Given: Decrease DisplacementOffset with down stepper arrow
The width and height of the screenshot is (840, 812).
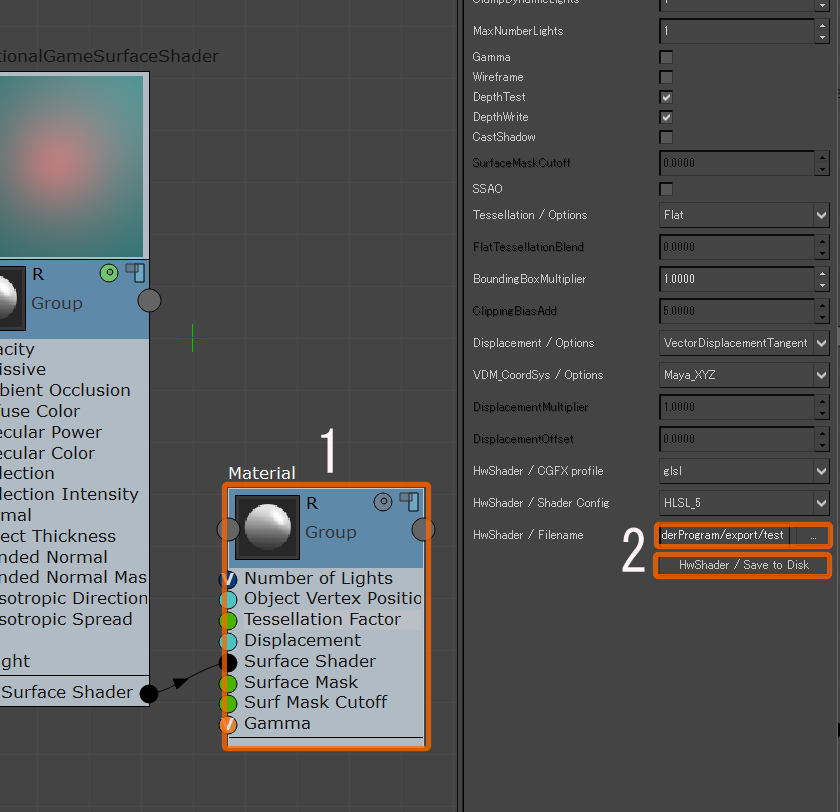Looking at the screenshot, I should click(822, 446).
